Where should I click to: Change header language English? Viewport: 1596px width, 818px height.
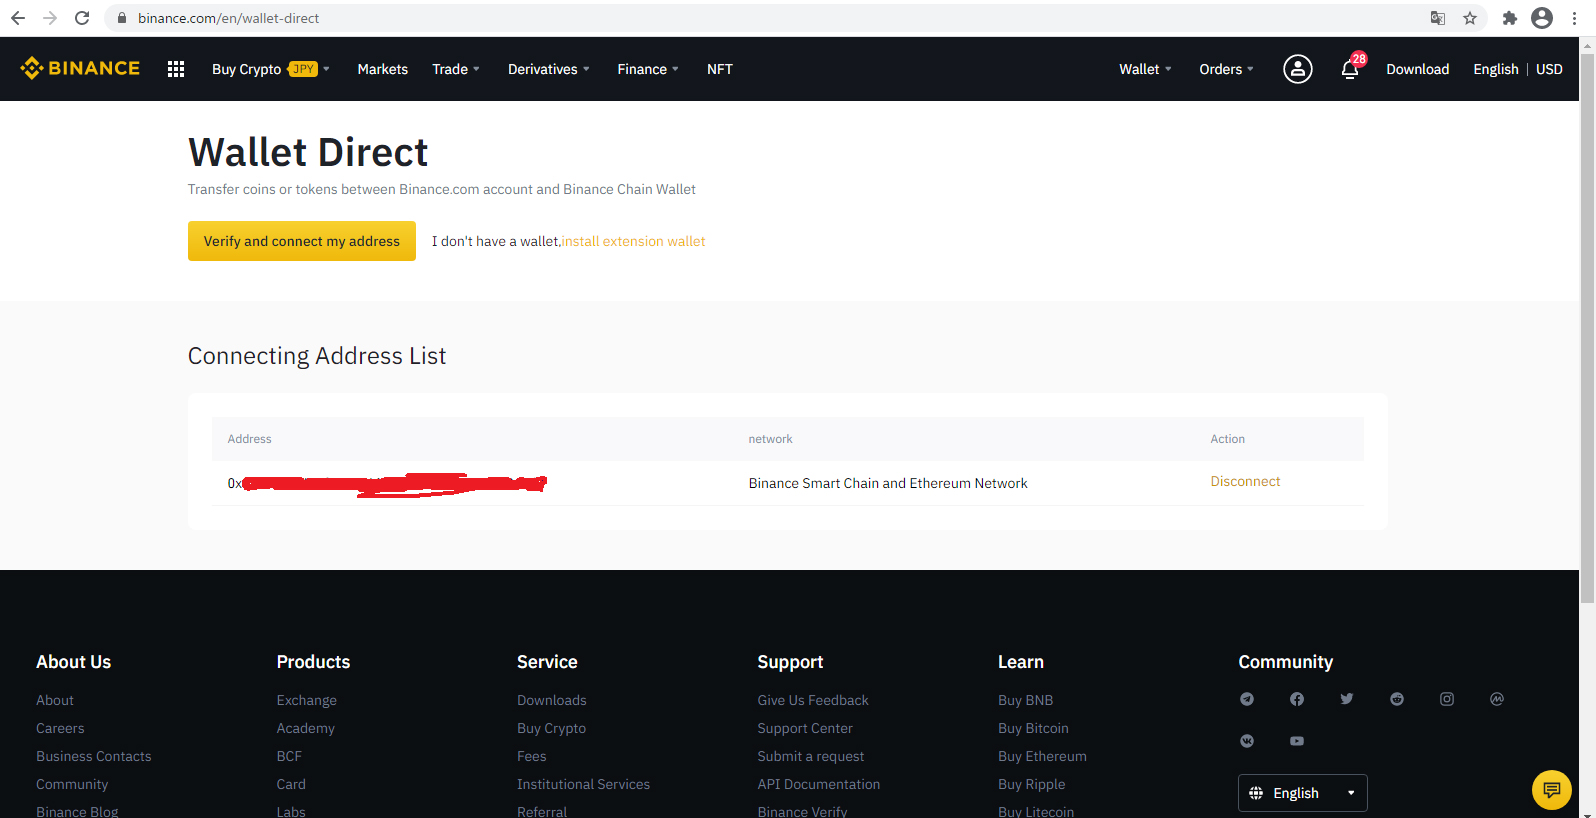pos(1496,69)
